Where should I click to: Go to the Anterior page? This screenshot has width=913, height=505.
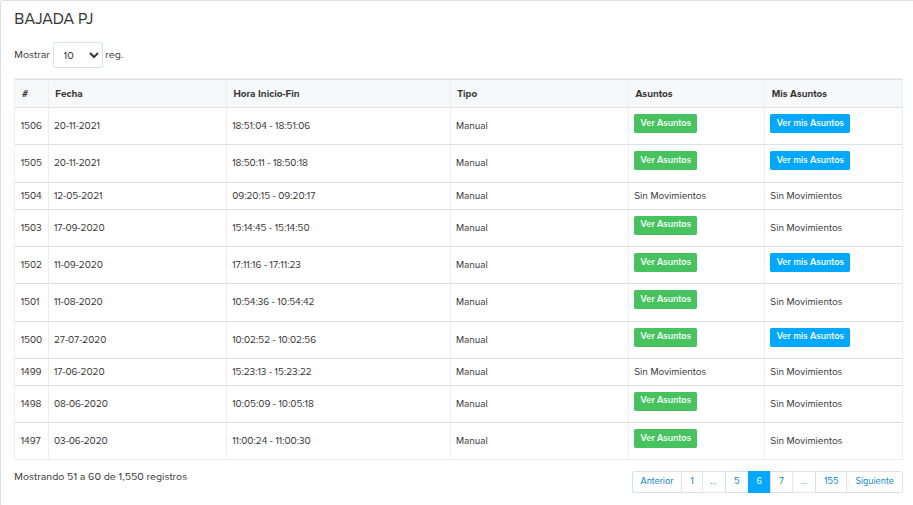click(x=656, y=481)
